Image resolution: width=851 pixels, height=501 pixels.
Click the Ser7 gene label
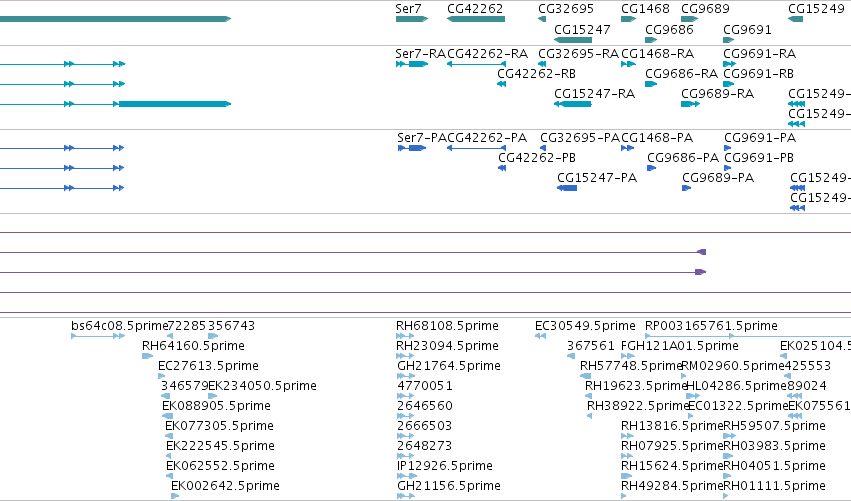point(408,9)
